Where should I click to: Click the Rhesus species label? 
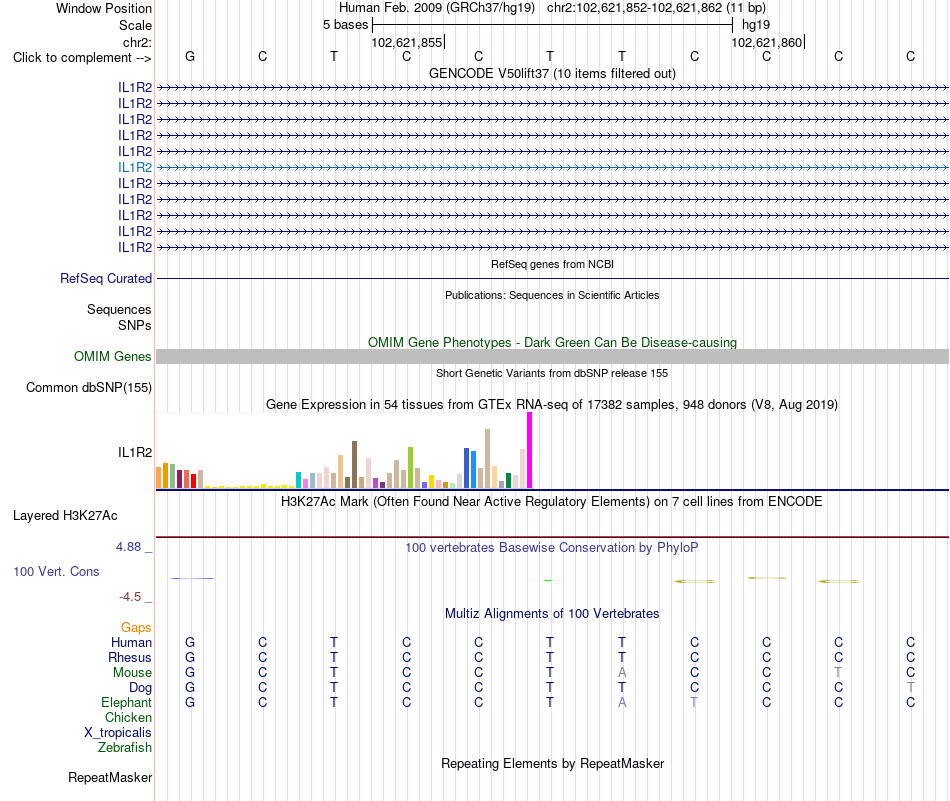130,657
